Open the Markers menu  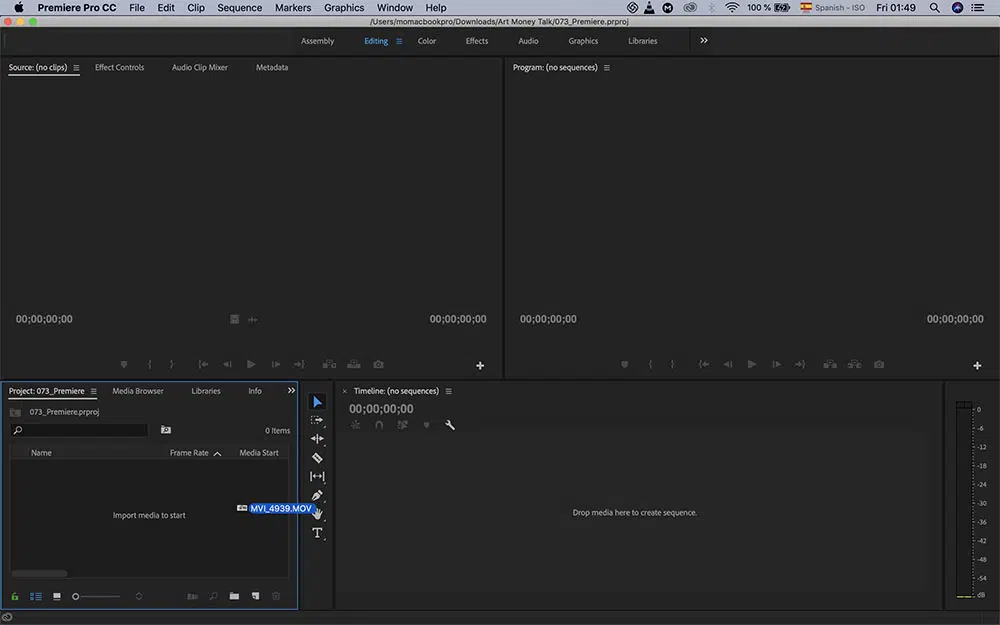click(293, 8)
